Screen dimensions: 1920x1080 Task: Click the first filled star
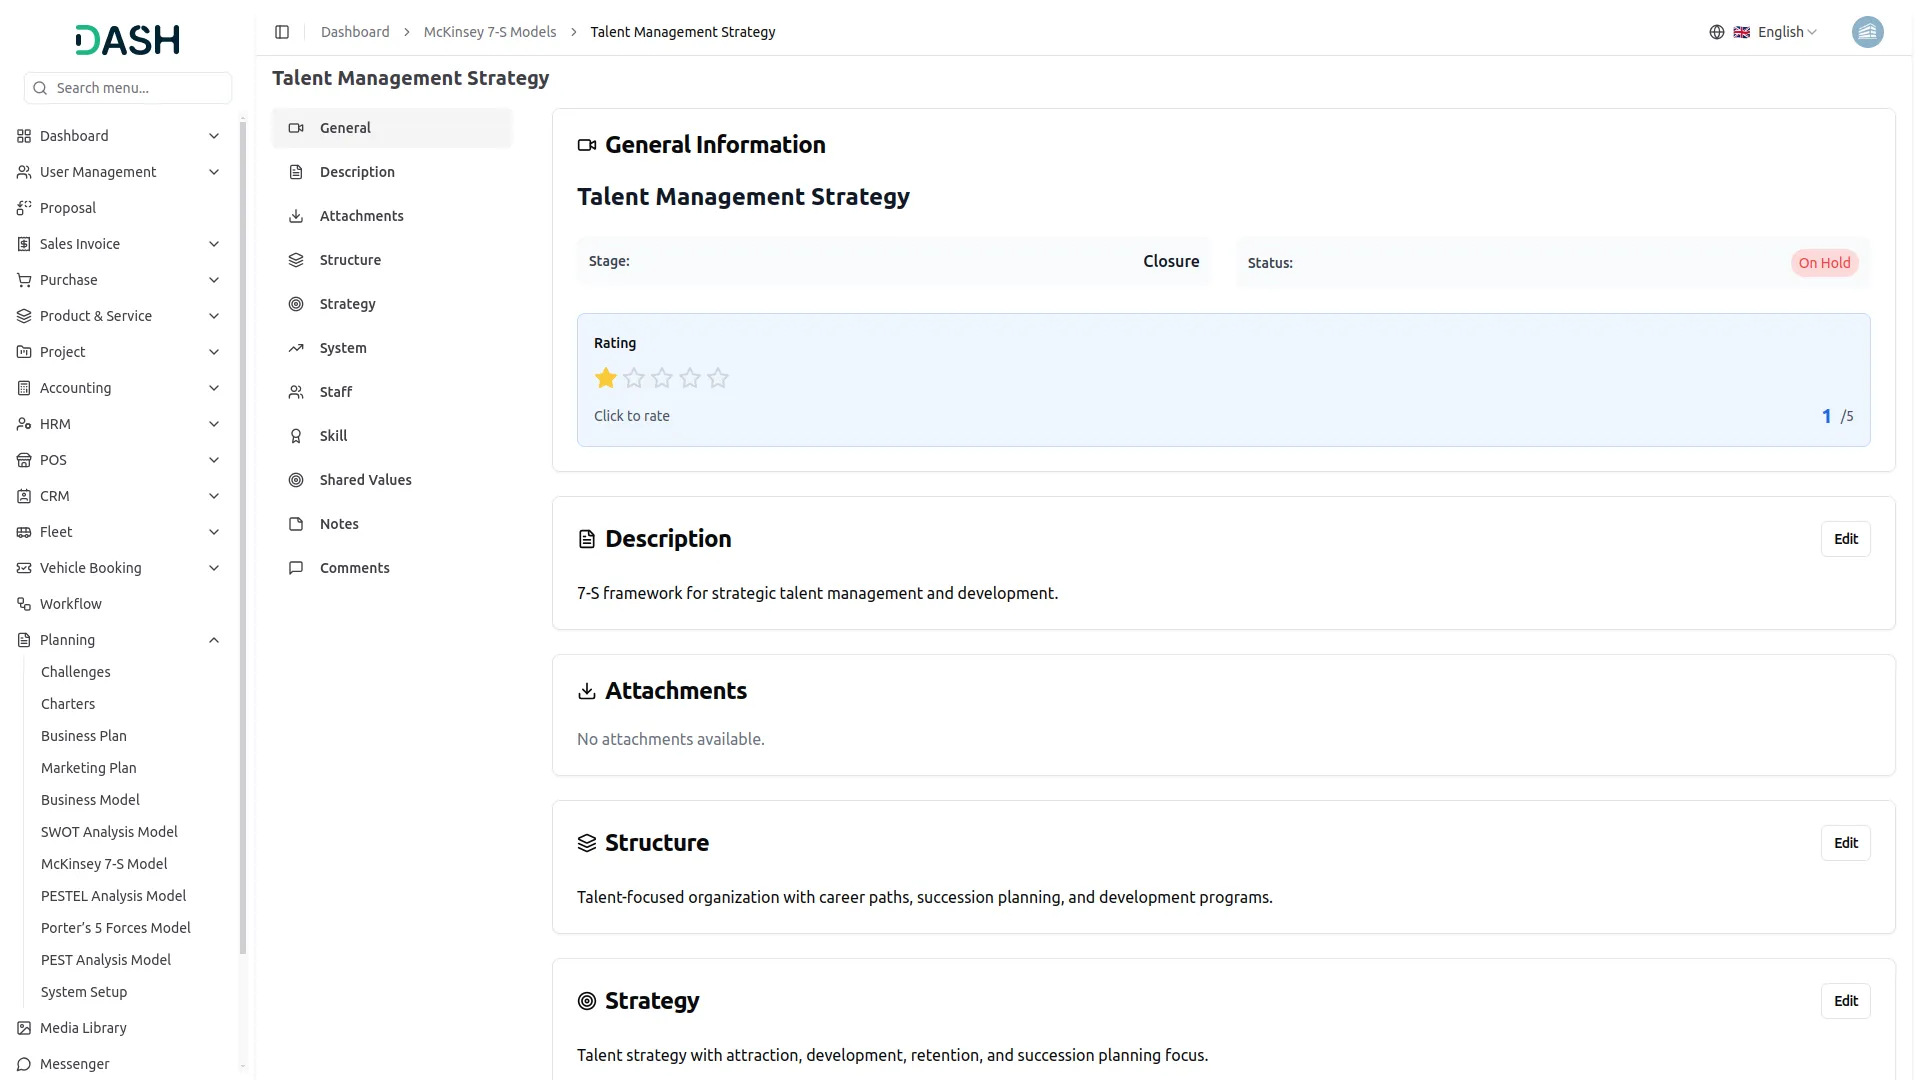tap(606, 378)
